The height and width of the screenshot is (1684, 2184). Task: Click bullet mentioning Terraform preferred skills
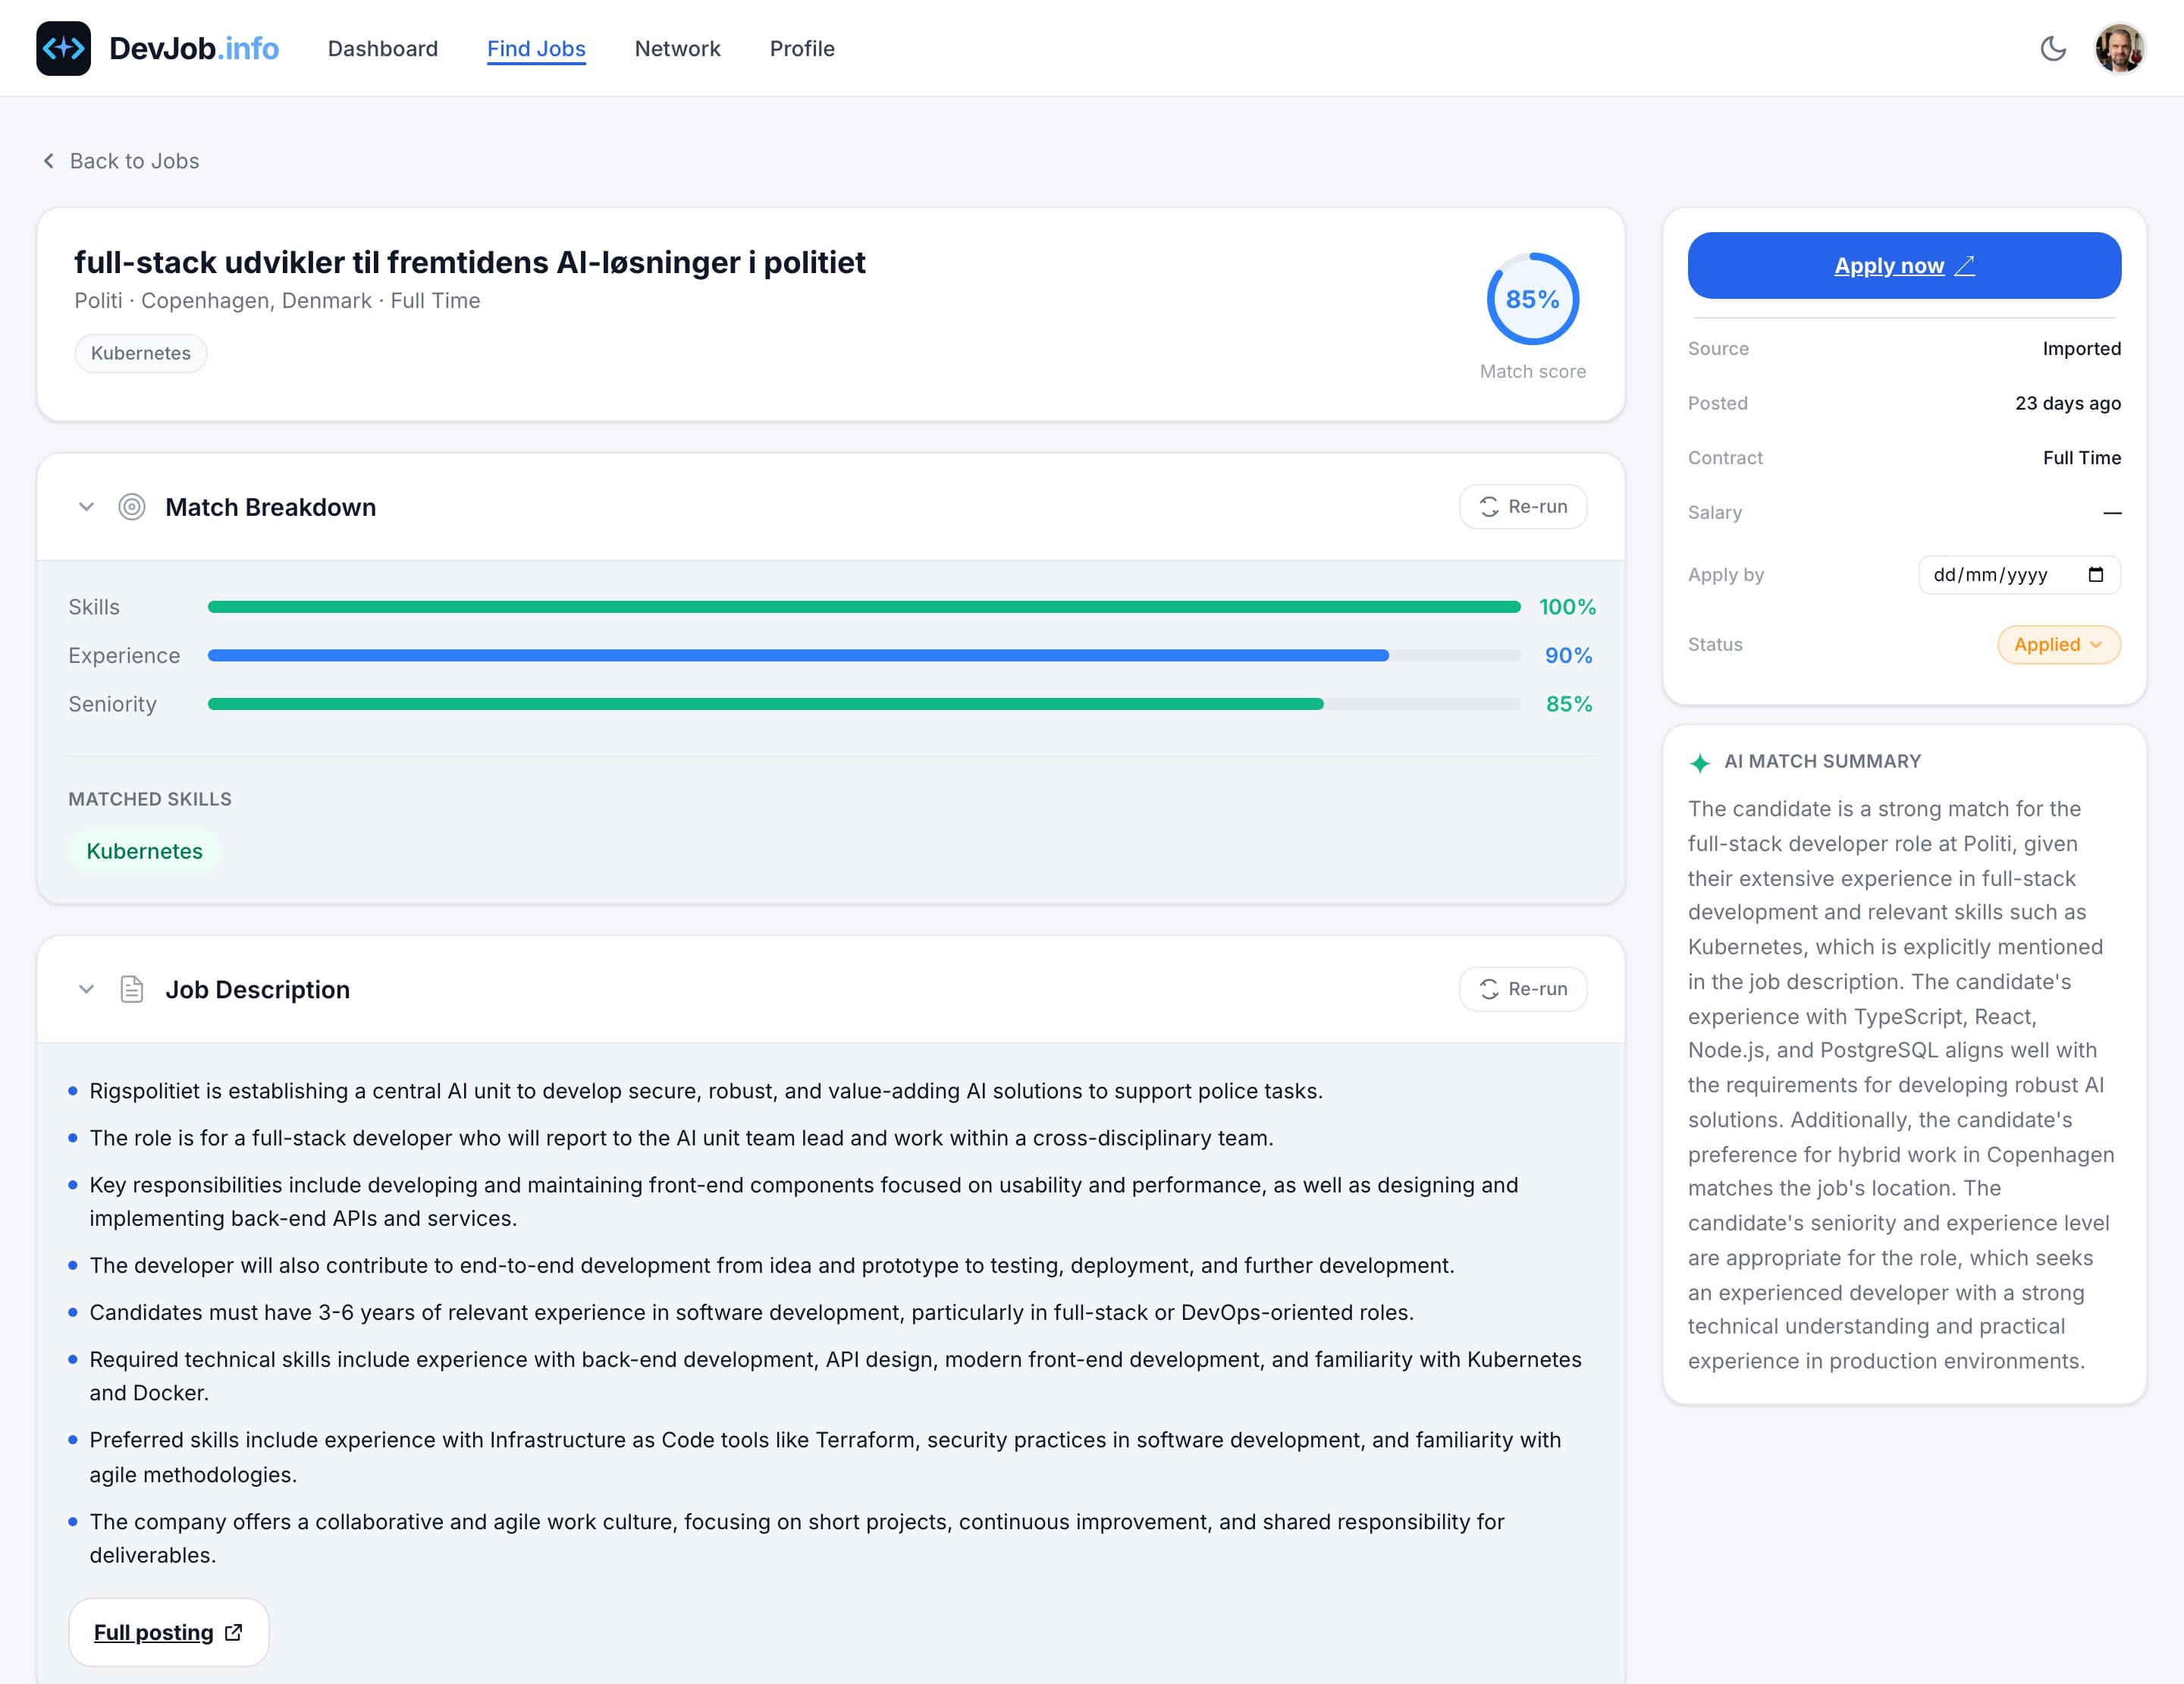click(825, 1457)
